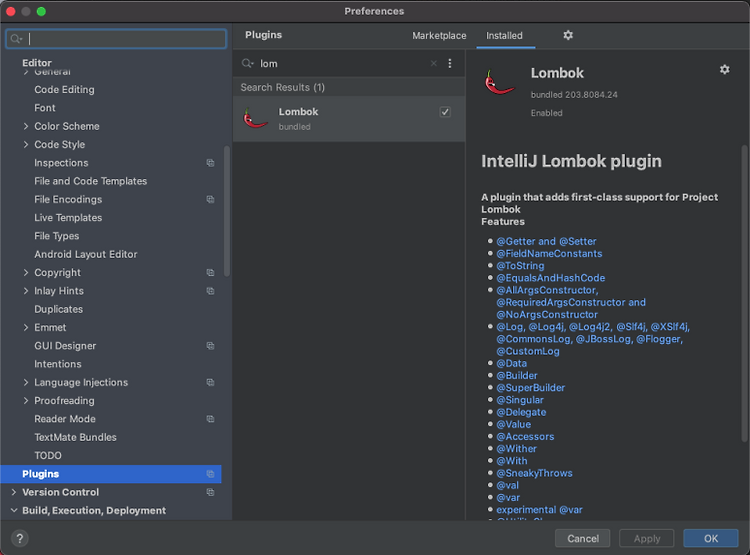Image resolution: width=750 pixels, height=555 pixels.
Task: Focus the settings search input field
Action: [x=116, y=39]
